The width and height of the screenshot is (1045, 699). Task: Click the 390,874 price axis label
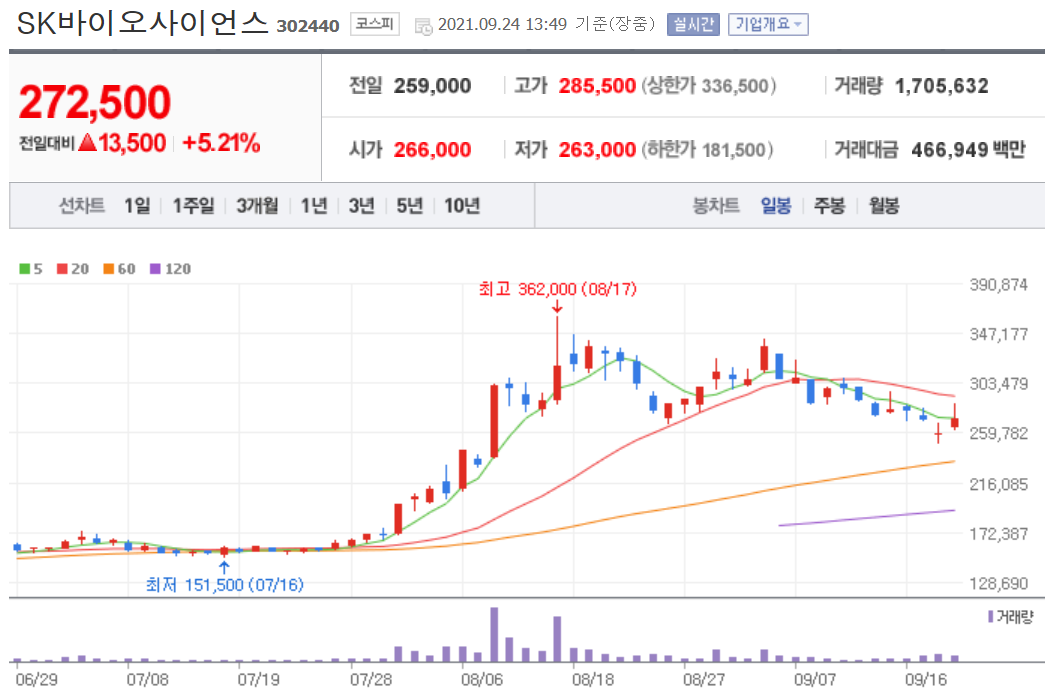tap(998, 285)
